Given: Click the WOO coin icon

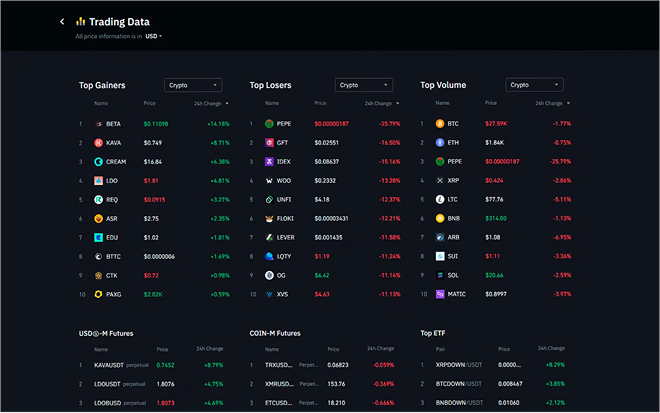Looking at the screenshot, I should tap(269, 181).
